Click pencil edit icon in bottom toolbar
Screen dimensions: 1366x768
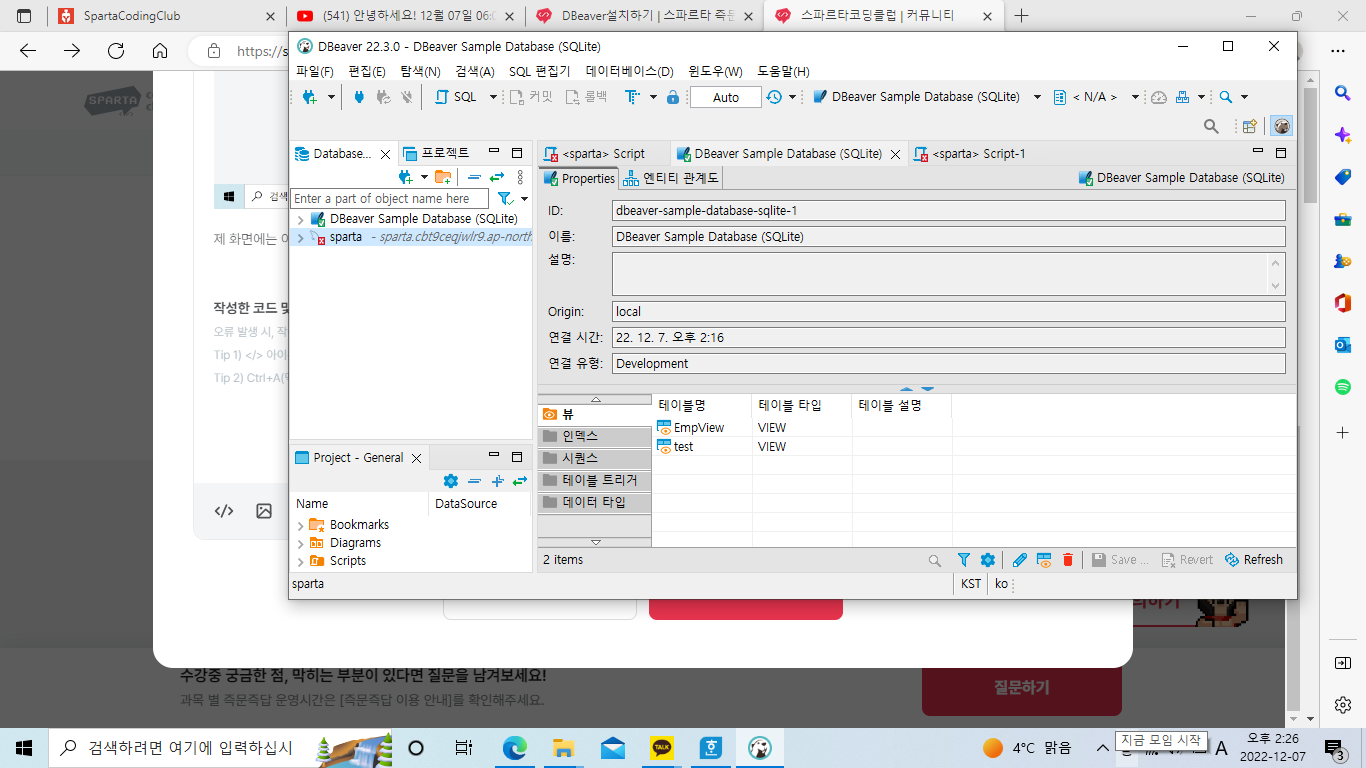tap(1020, 560)
